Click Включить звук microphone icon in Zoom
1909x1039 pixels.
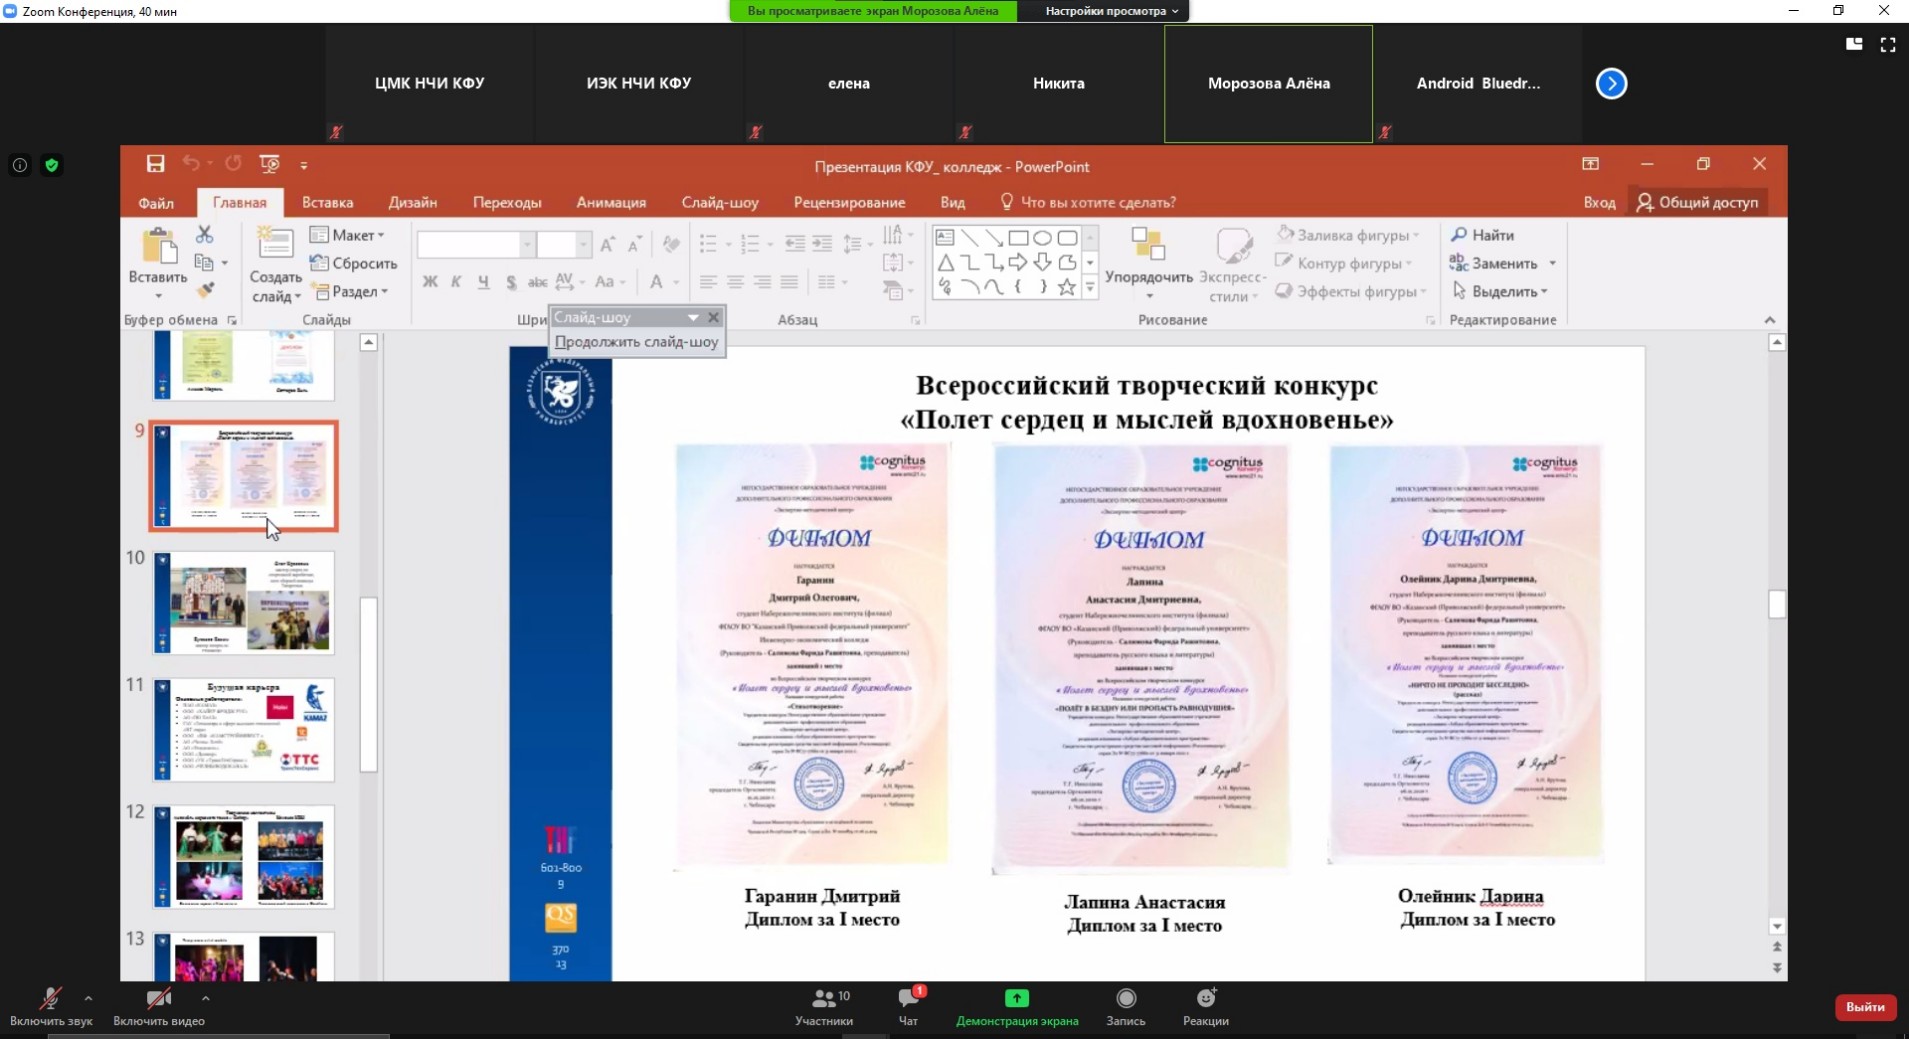[x=50, y=998]
